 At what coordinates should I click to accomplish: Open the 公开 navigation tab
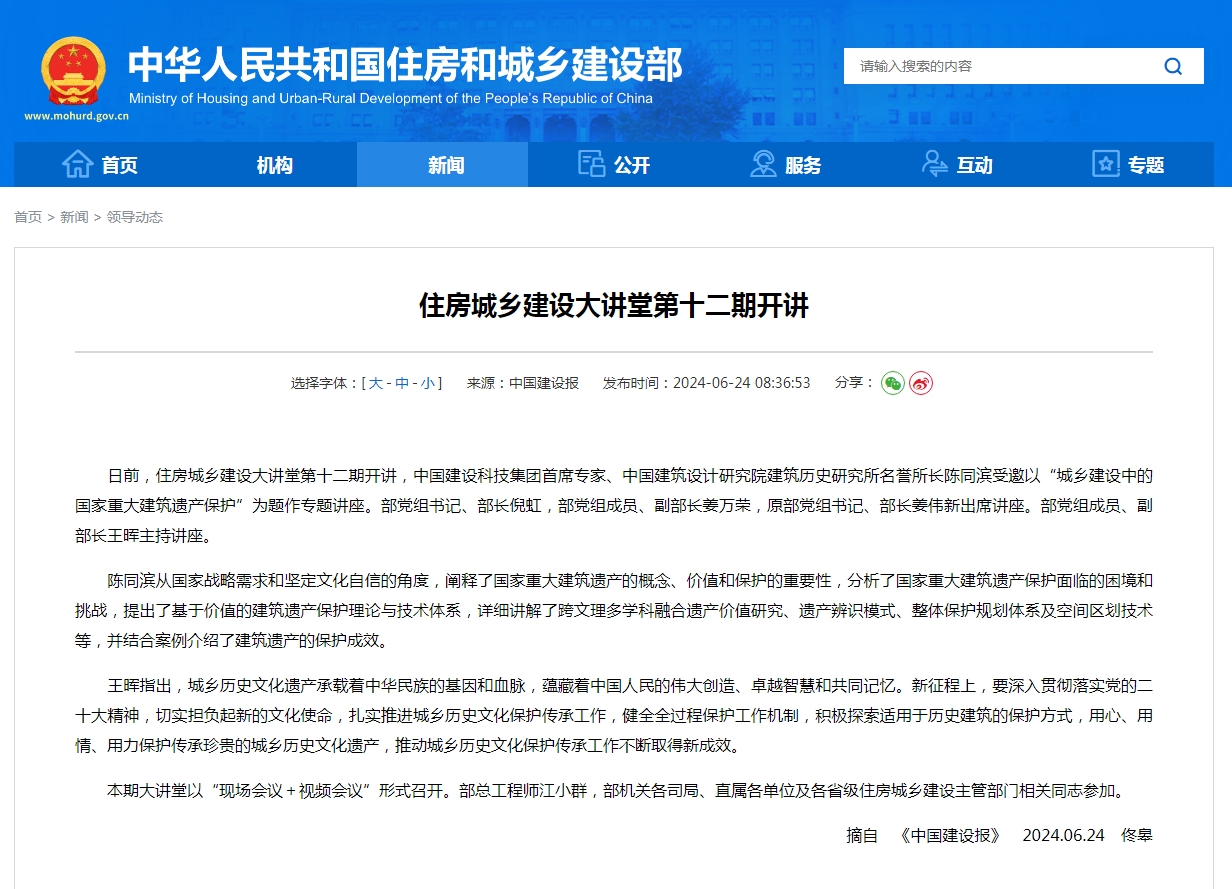pos(615,165)
